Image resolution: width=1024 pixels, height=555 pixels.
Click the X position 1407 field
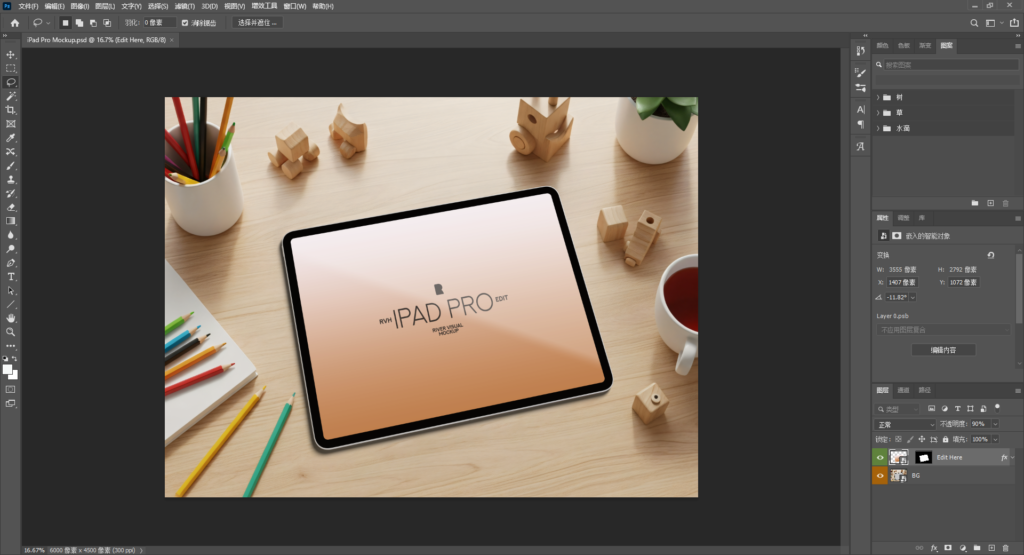pos(901,283)
